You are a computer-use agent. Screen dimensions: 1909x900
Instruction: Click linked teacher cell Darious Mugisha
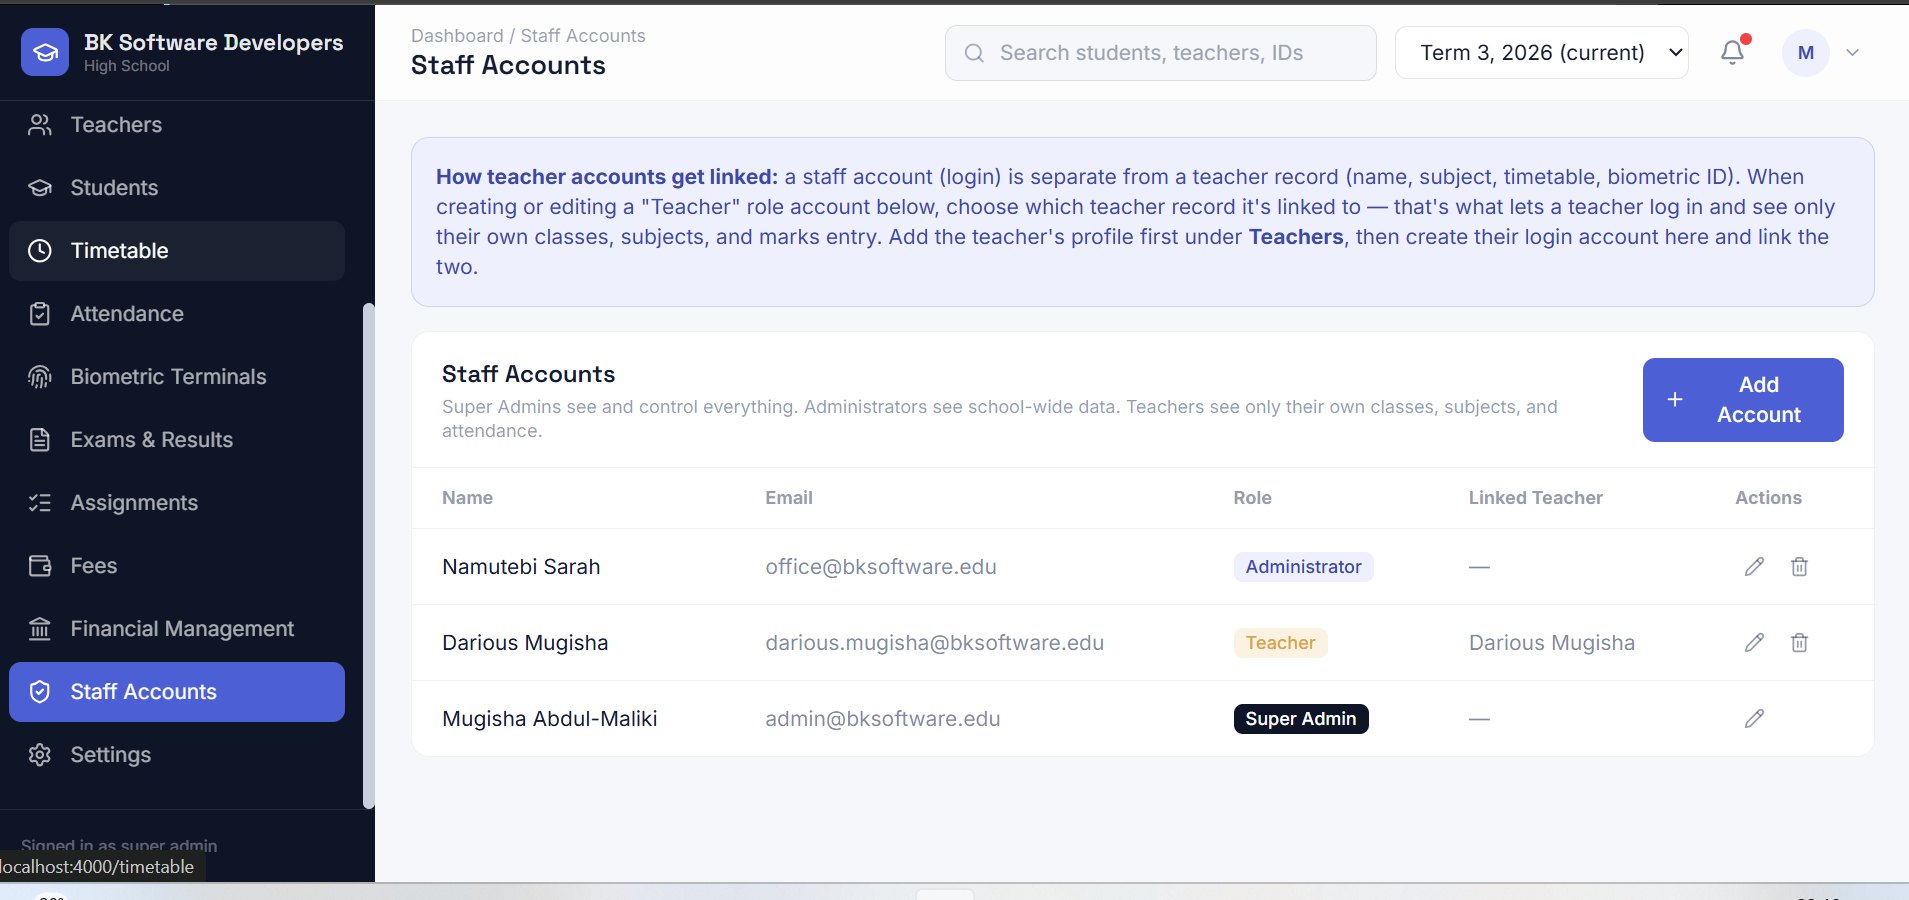coord(1551,643)
